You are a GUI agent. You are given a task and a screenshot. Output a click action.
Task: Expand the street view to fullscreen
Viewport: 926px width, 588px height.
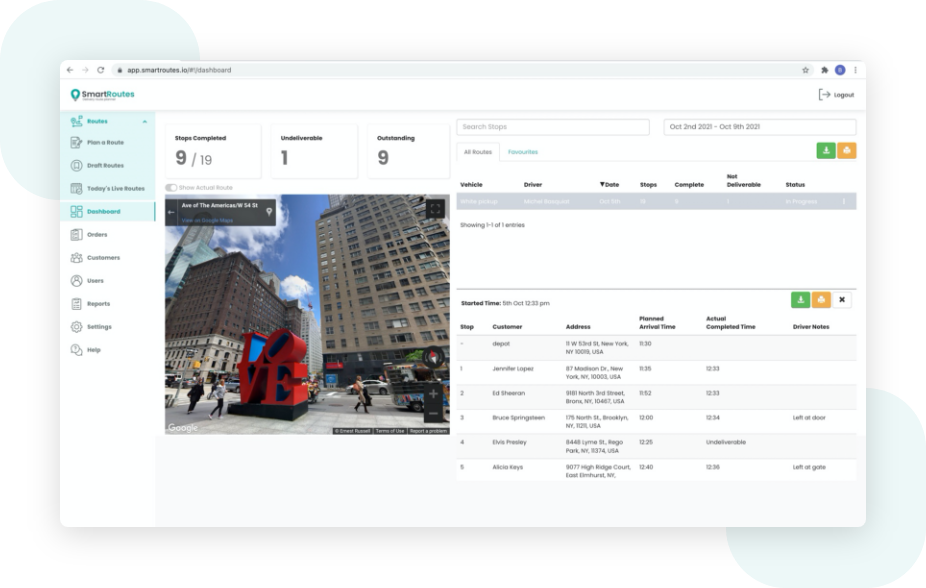[x=435, y=208]
